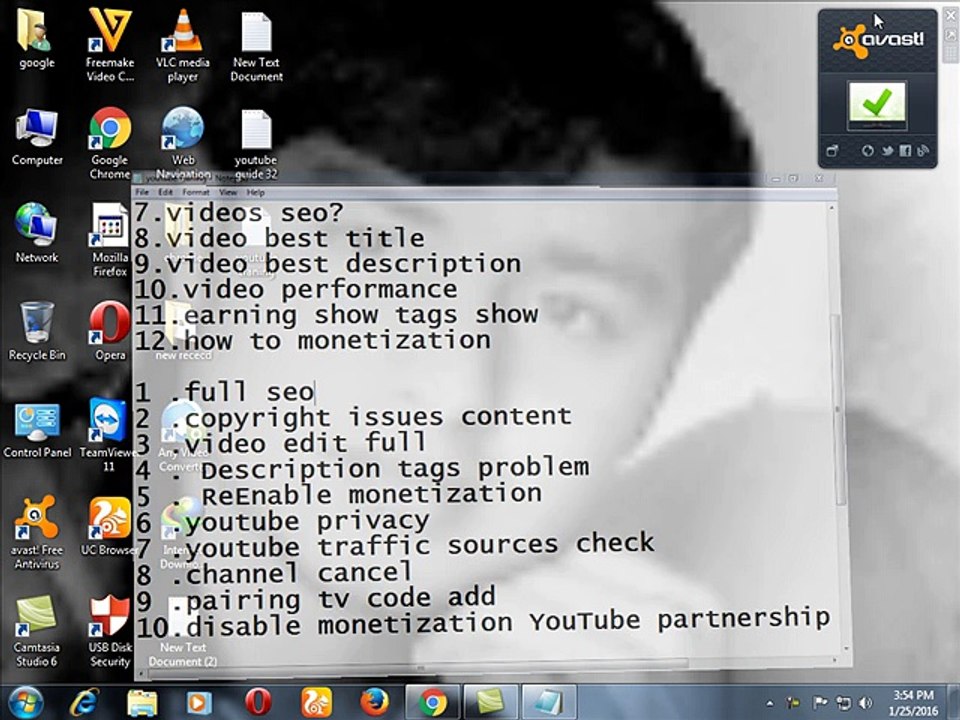960x720 pixels.
Task: Open Notepad Edit menu
Action: click(x=165, y=192)
